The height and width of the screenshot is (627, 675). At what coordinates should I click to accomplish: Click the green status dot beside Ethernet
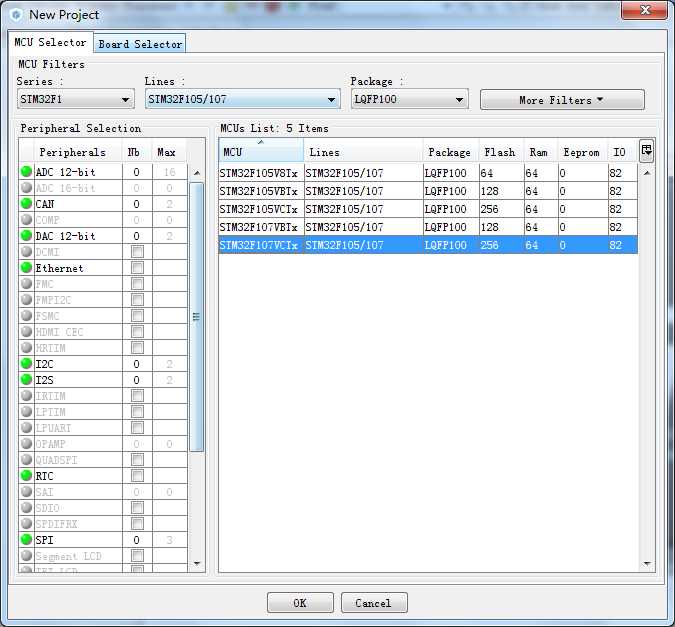coord(26,267)
